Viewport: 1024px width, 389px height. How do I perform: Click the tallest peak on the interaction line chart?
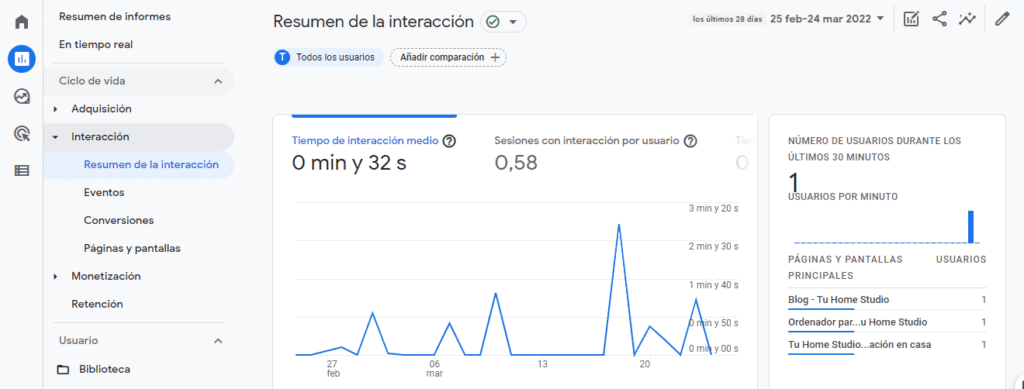(618, 225)
